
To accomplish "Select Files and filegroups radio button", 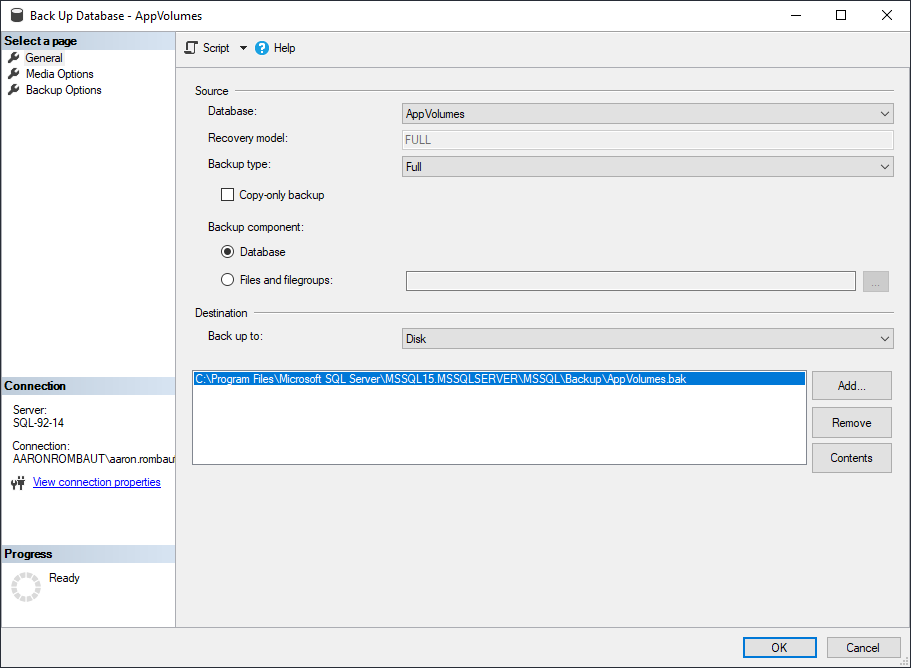I will [227, 280].
